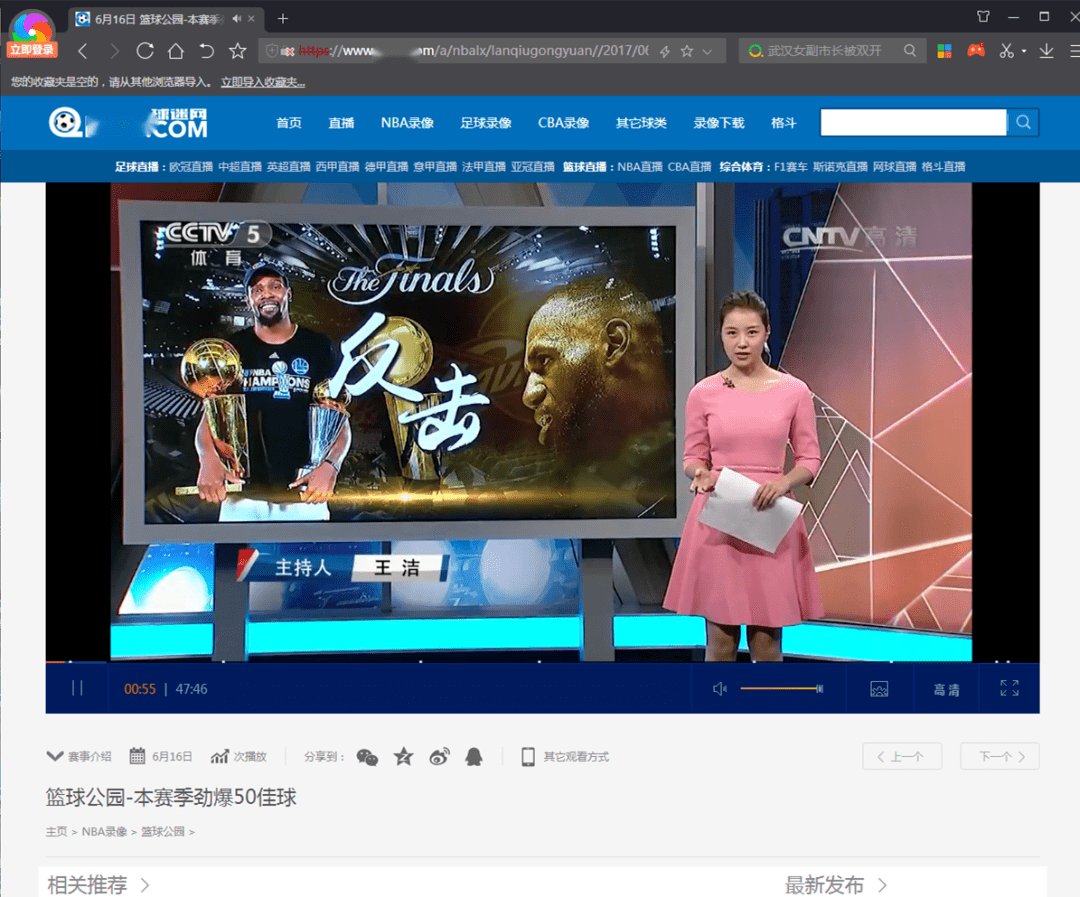
Task: Open the browser downloads arrow icon
Action: coord(1047,51)
